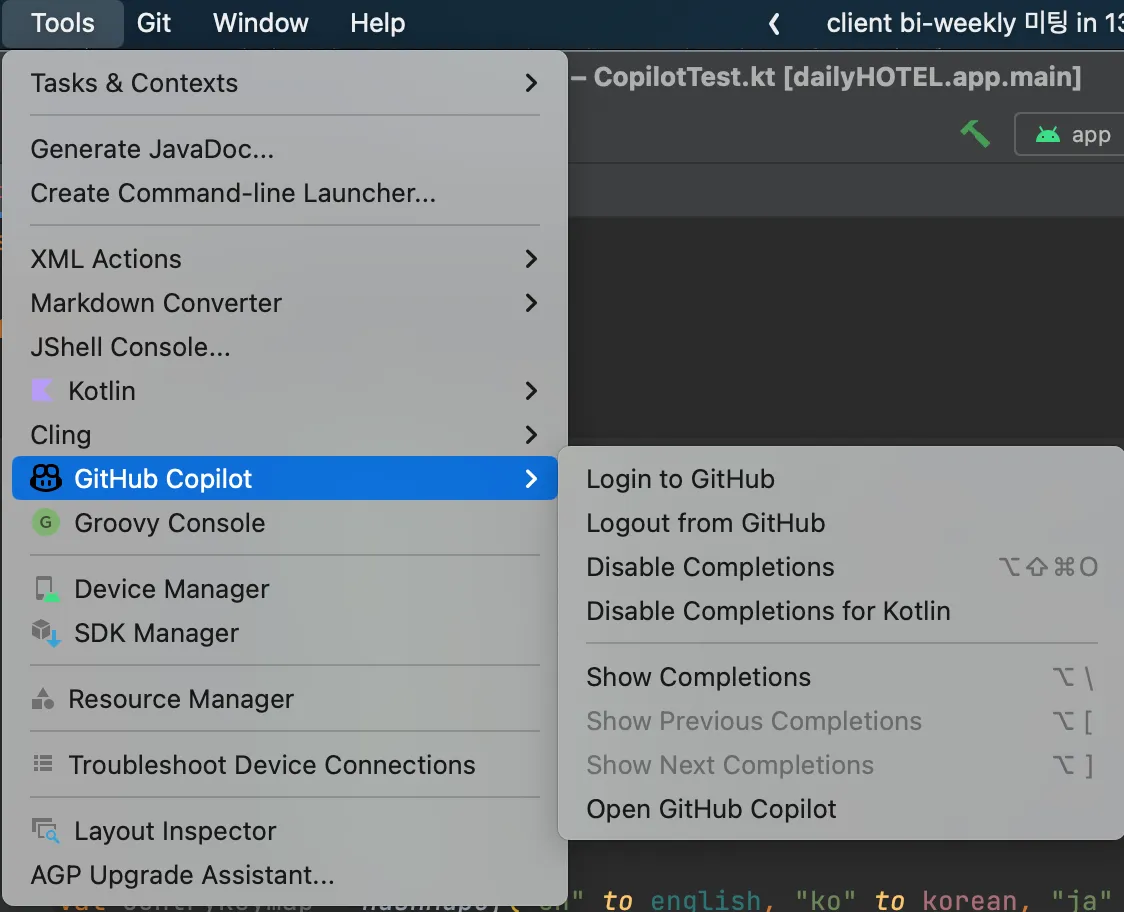Viewport: 1124px width, 912px height.
Task: Open the Help menu
Action: (378, 24)
